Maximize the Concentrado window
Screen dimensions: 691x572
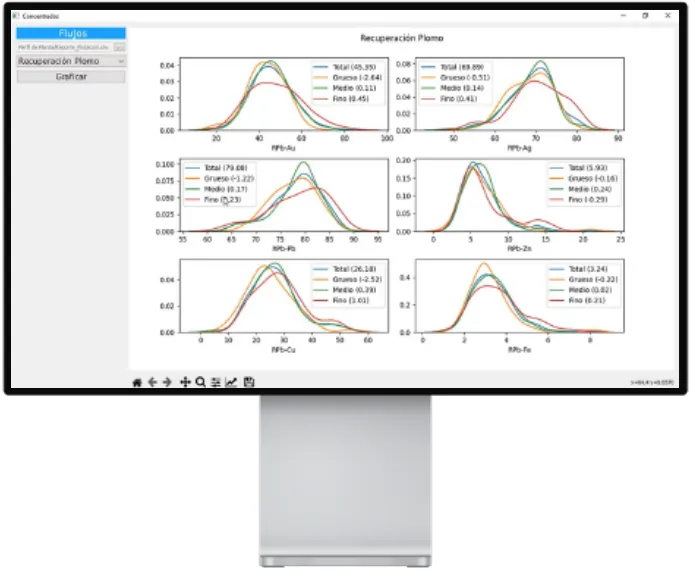[645, 16]
